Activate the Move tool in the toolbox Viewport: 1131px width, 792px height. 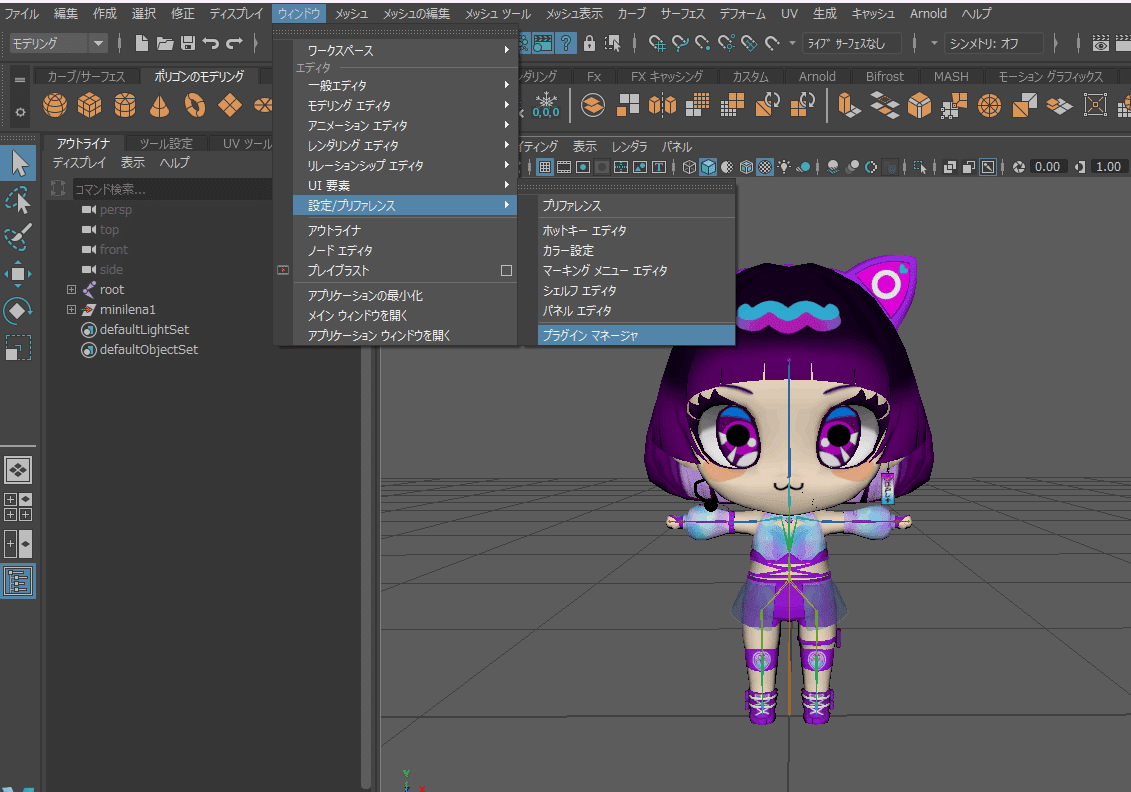[x=19, y=274]
